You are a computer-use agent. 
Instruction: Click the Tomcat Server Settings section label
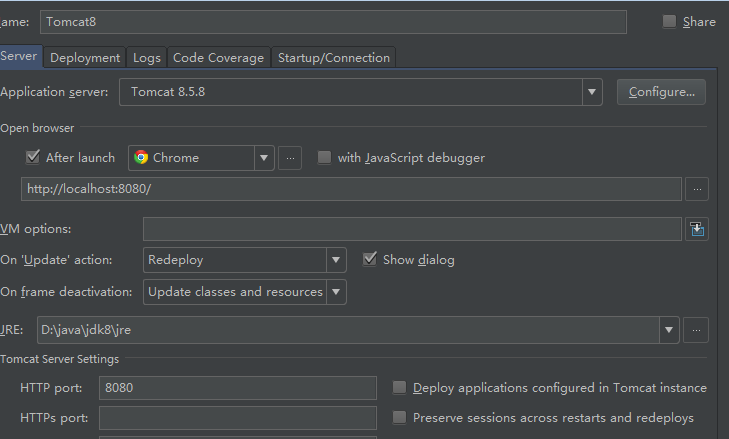tap(60, 359)
